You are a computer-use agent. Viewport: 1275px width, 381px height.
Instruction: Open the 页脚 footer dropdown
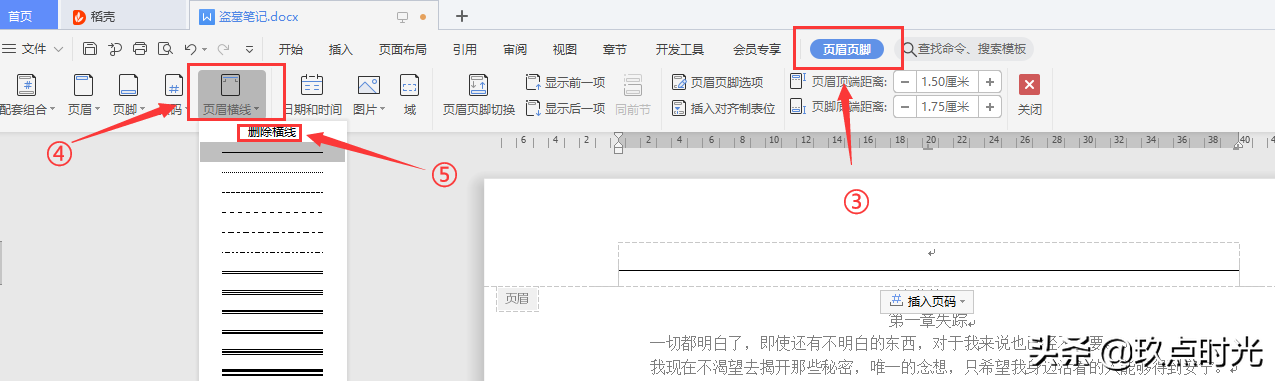(x=128, y=95)
